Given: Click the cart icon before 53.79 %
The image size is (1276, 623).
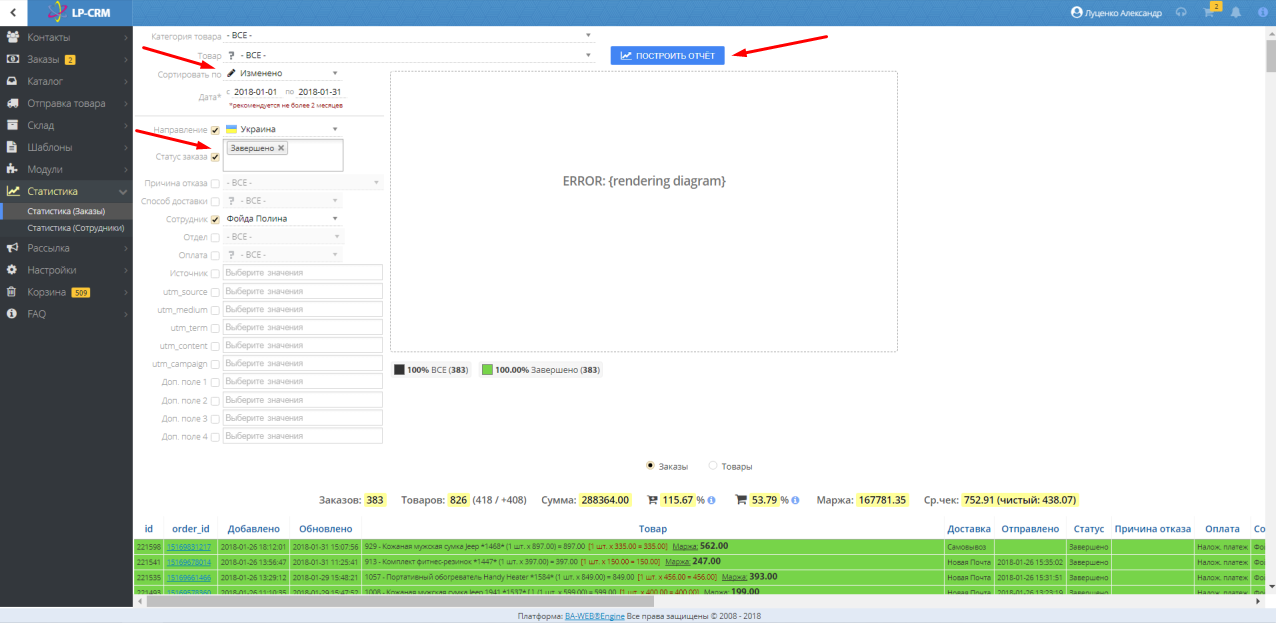Looking at the screenshot, I should click(x=741, y=499).
